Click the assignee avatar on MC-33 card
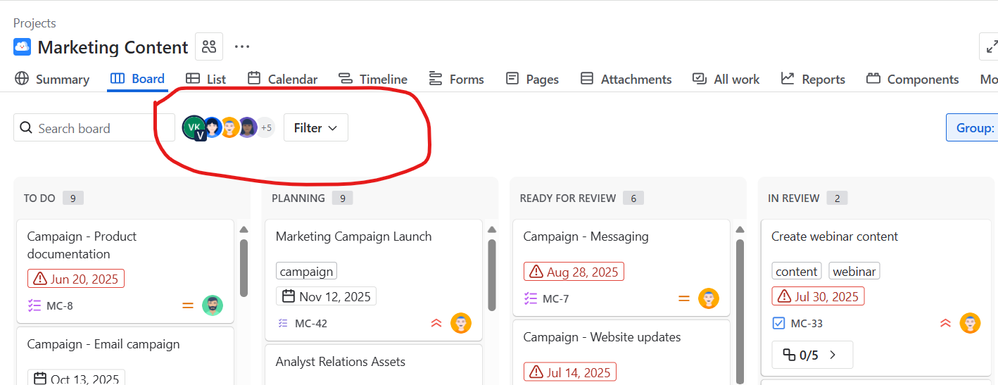The height and width of the screenshot is (385, 998). click(x=970, y=323)
